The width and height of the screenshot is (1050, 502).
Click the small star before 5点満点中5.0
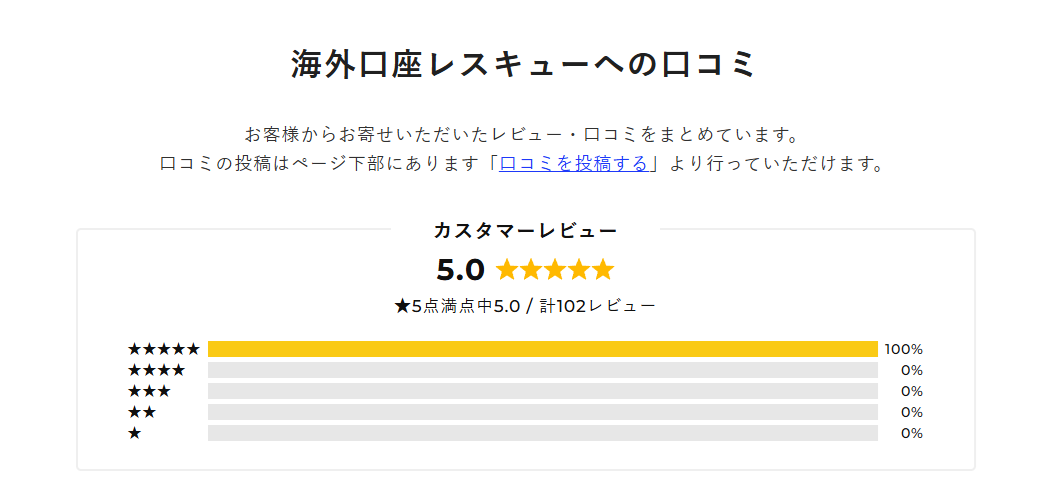pos(402,307)
